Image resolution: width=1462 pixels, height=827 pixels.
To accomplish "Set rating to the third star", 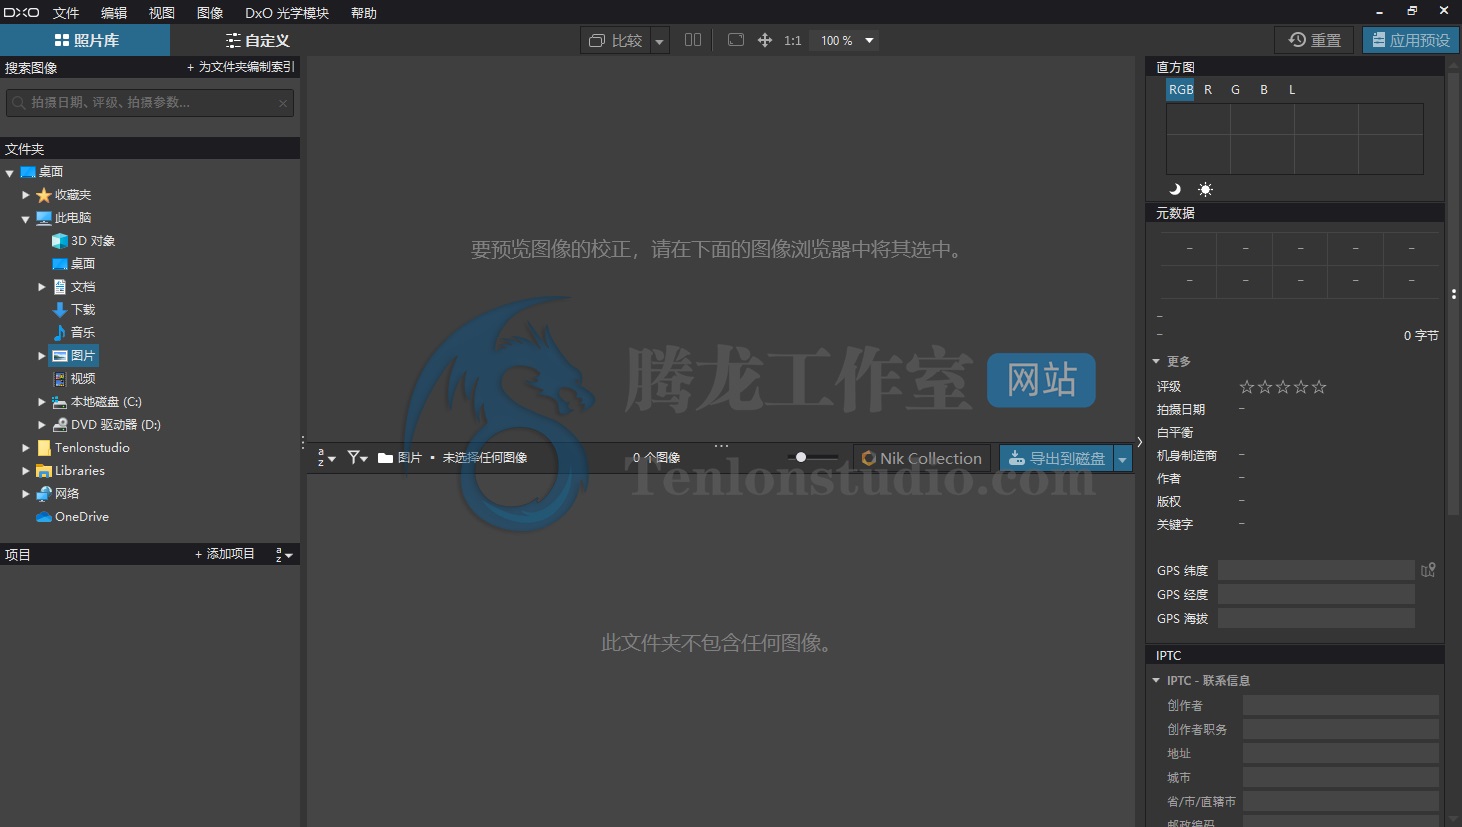I will tap(1283, 387).
